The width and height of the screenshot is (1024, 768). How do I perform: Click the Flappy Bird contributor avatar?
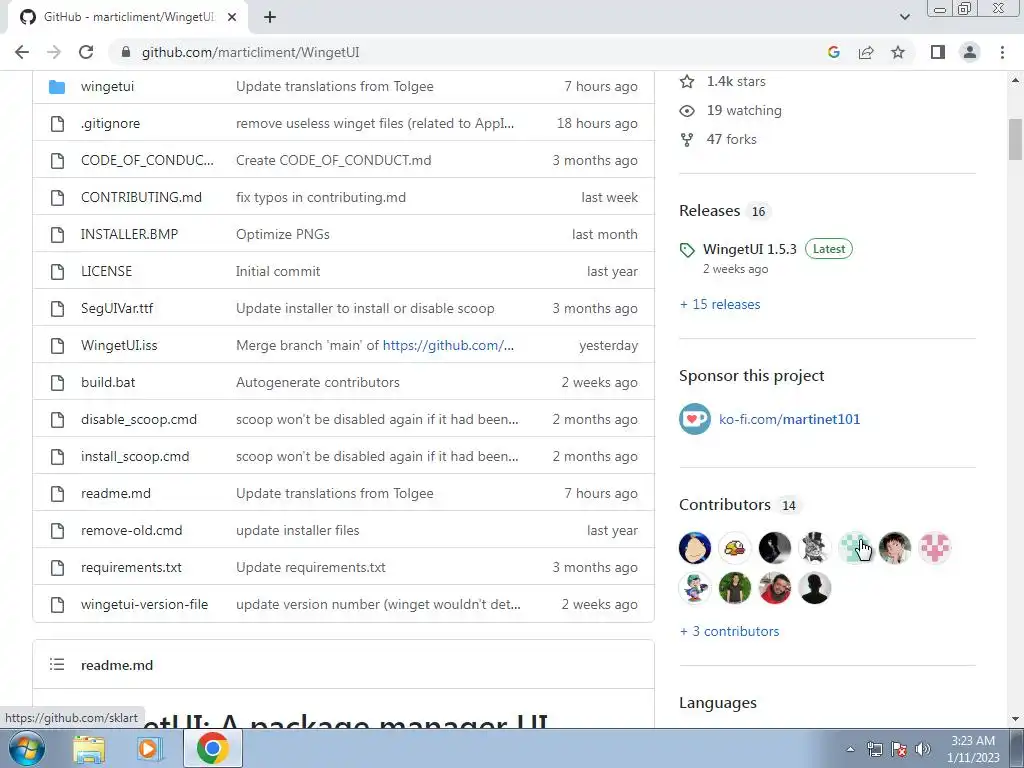coord(735,548)
